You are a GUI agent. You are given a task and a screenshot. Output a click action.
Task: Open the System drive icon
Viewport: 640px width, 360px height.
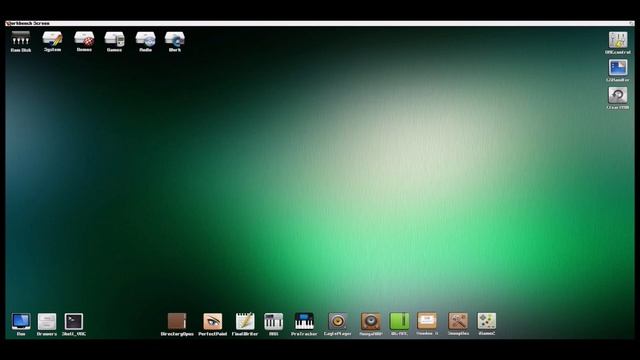(x=53, y=39)
